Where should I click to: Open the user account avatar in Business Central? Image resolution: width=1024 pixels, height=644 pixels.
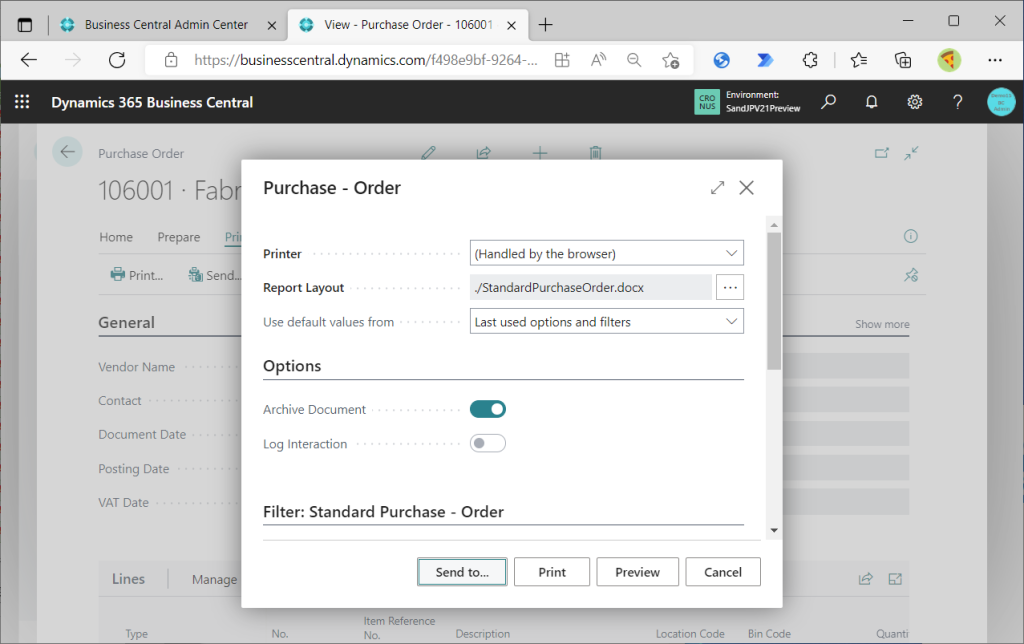tap(1001, 102)
